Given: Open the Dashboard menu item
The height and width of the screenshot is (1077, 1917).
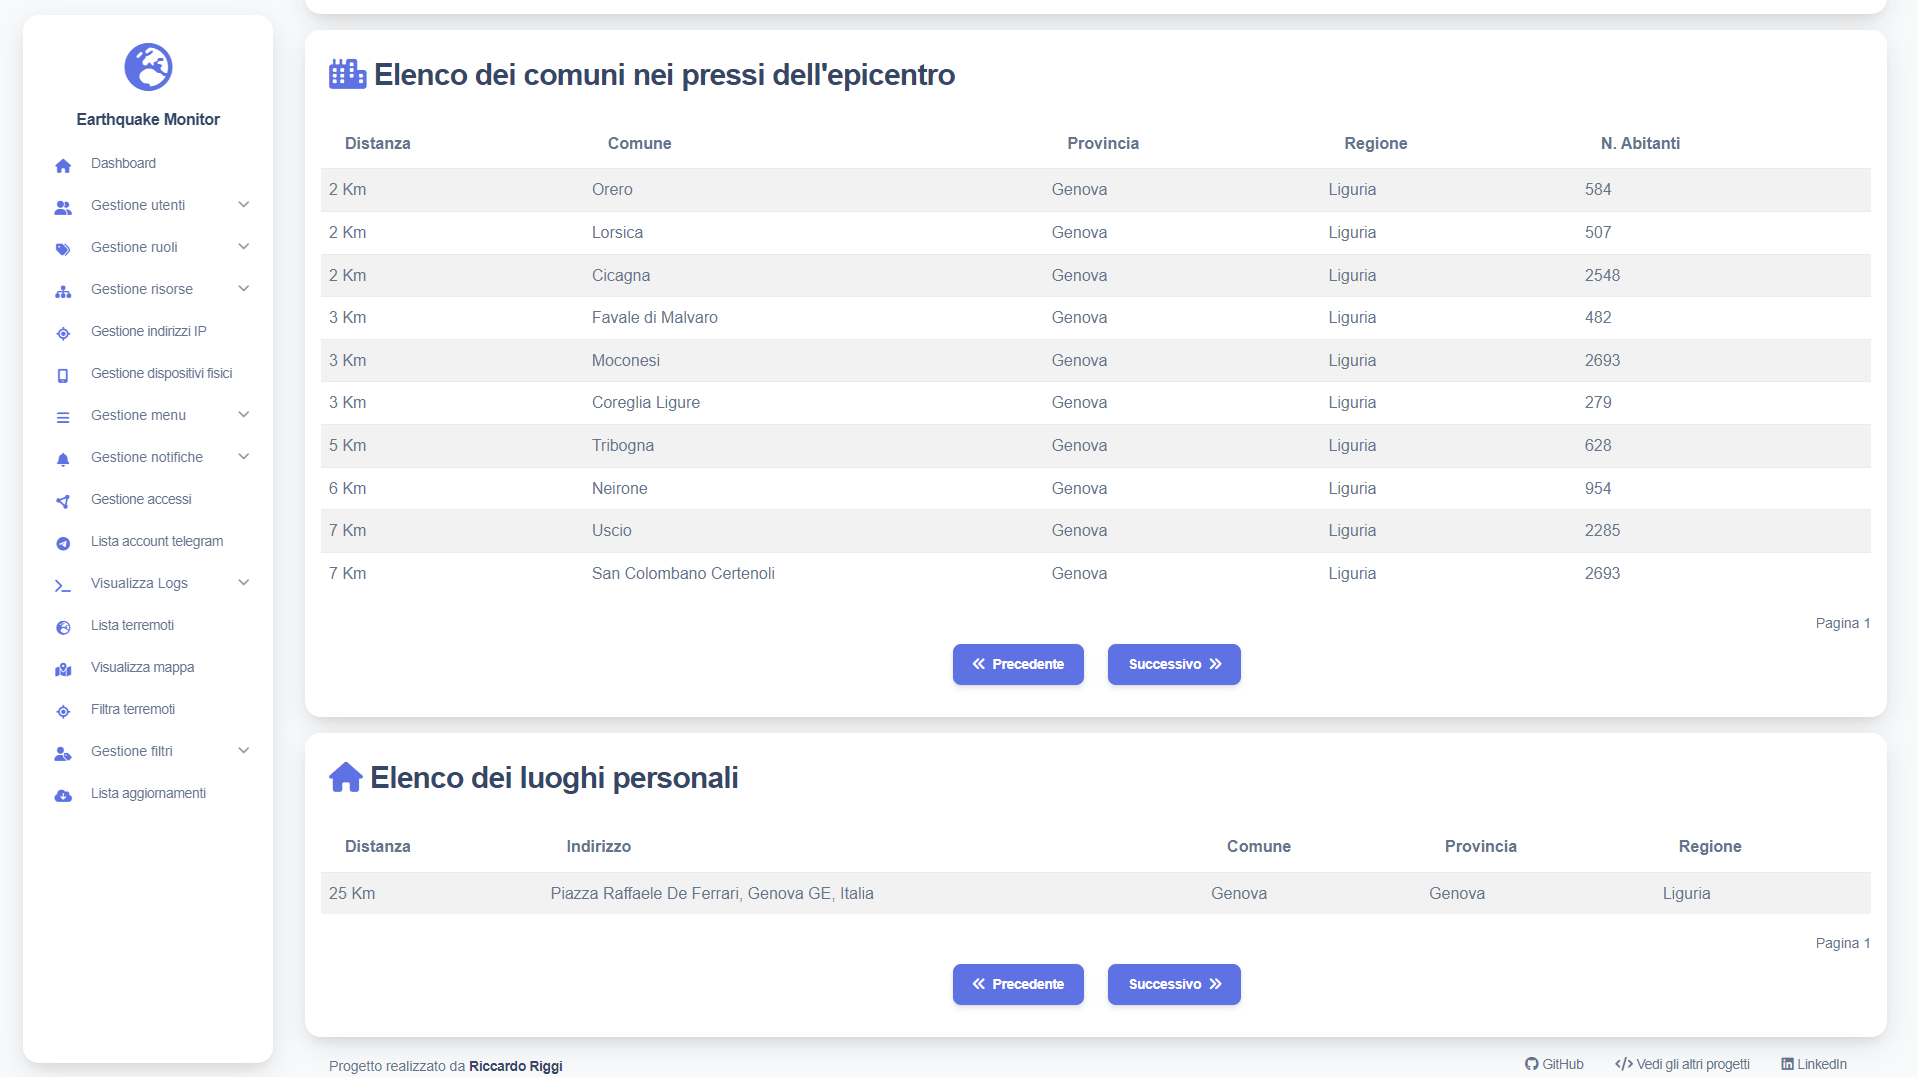Looking at the screenshot, I should (x=123, y=163).
